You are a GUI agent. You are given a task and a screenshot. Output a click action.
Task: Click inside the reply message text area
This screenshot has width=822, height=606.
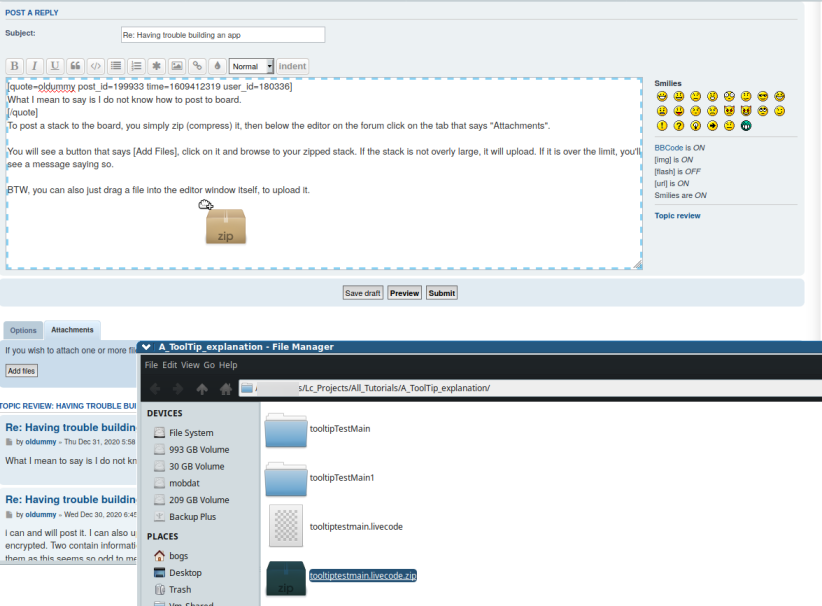tap(324, 174)
